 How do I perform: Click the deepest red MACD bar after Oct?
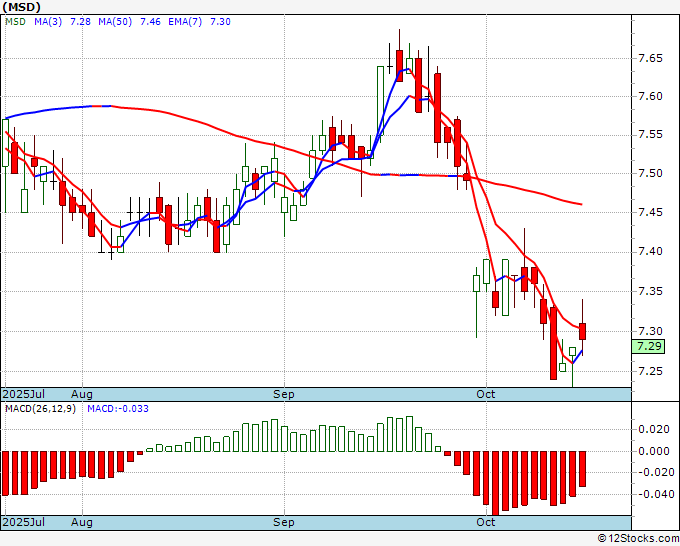[x=495, y=483]
